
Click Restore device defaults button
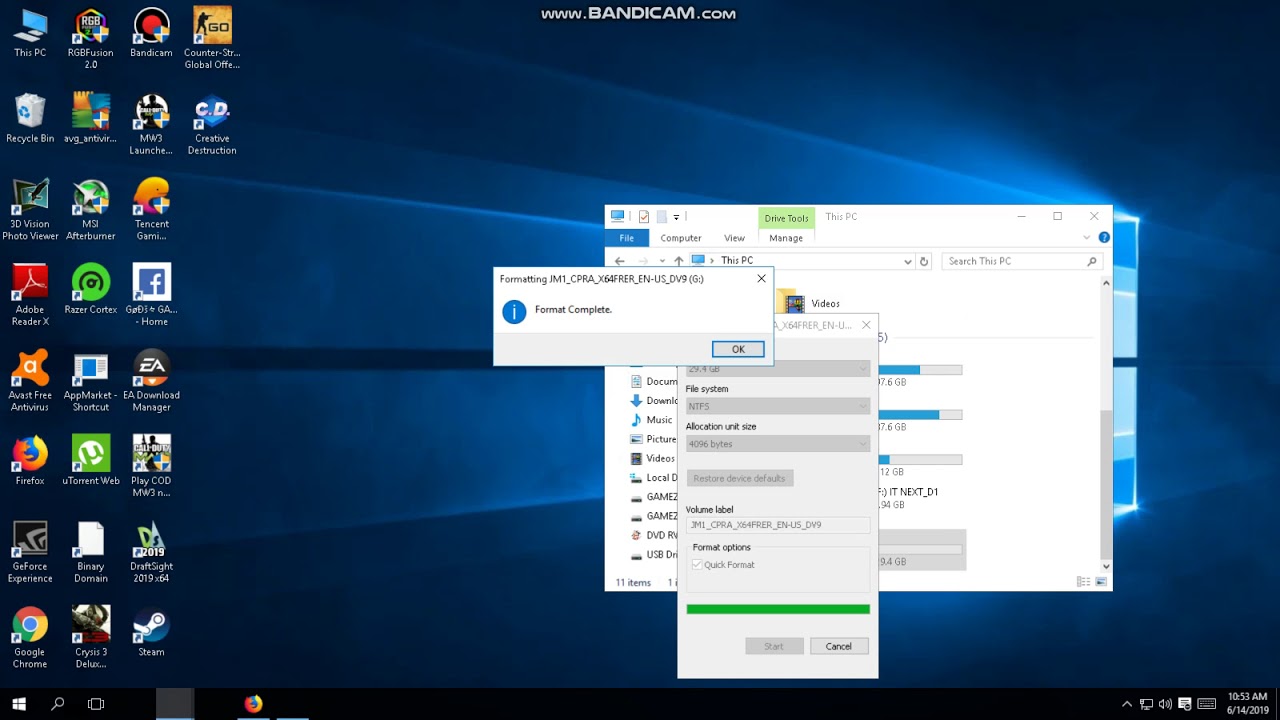739,478
